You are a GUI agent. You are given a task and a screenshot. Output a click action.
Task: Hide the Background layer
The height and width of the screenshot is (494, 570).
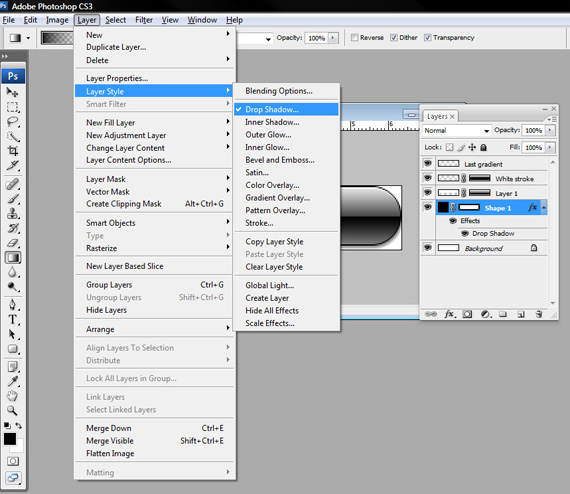point(428,248)
